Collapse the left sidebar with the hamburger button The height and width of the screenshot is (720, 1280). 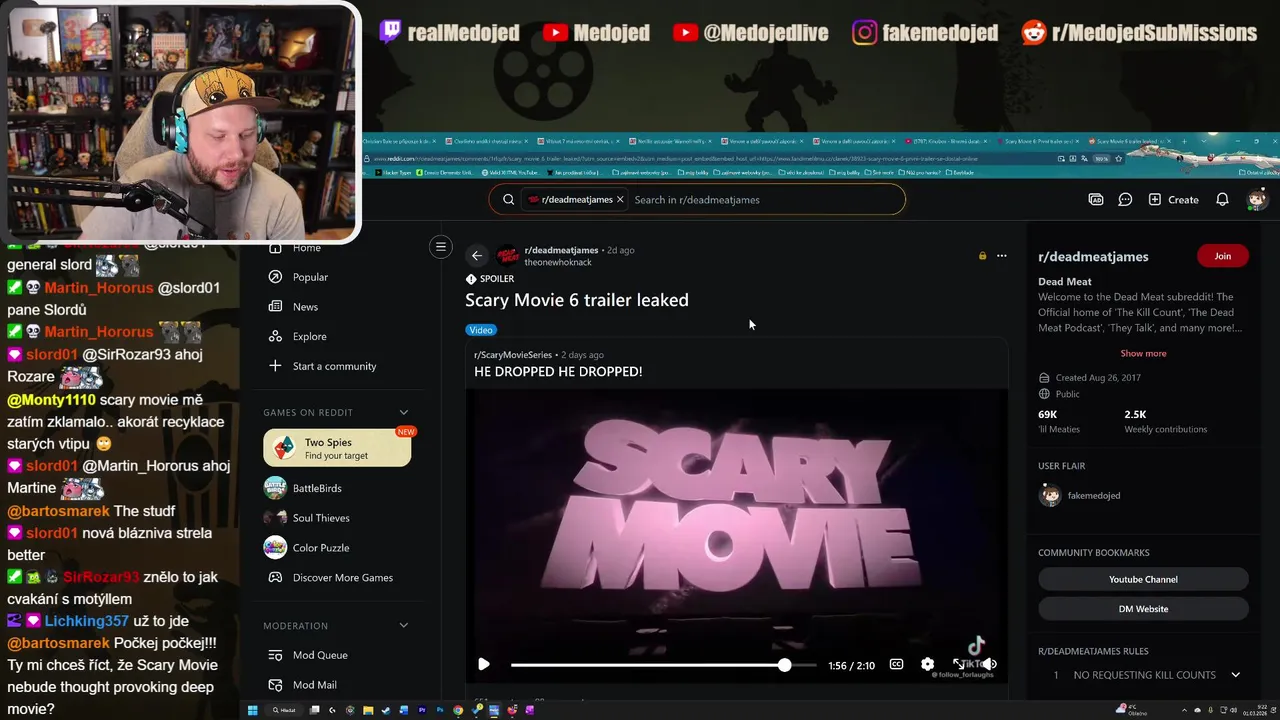(x=441, y=247)
